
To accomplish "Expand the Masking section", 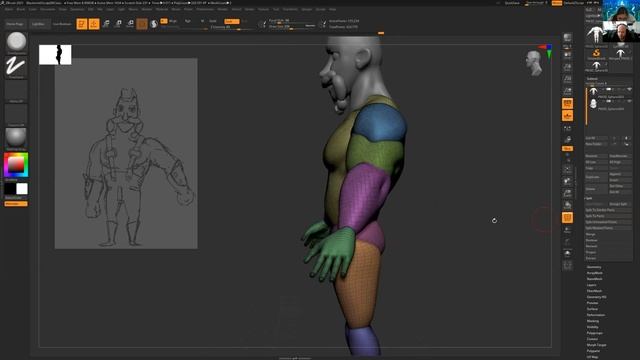I will click(x=593, y=321).
